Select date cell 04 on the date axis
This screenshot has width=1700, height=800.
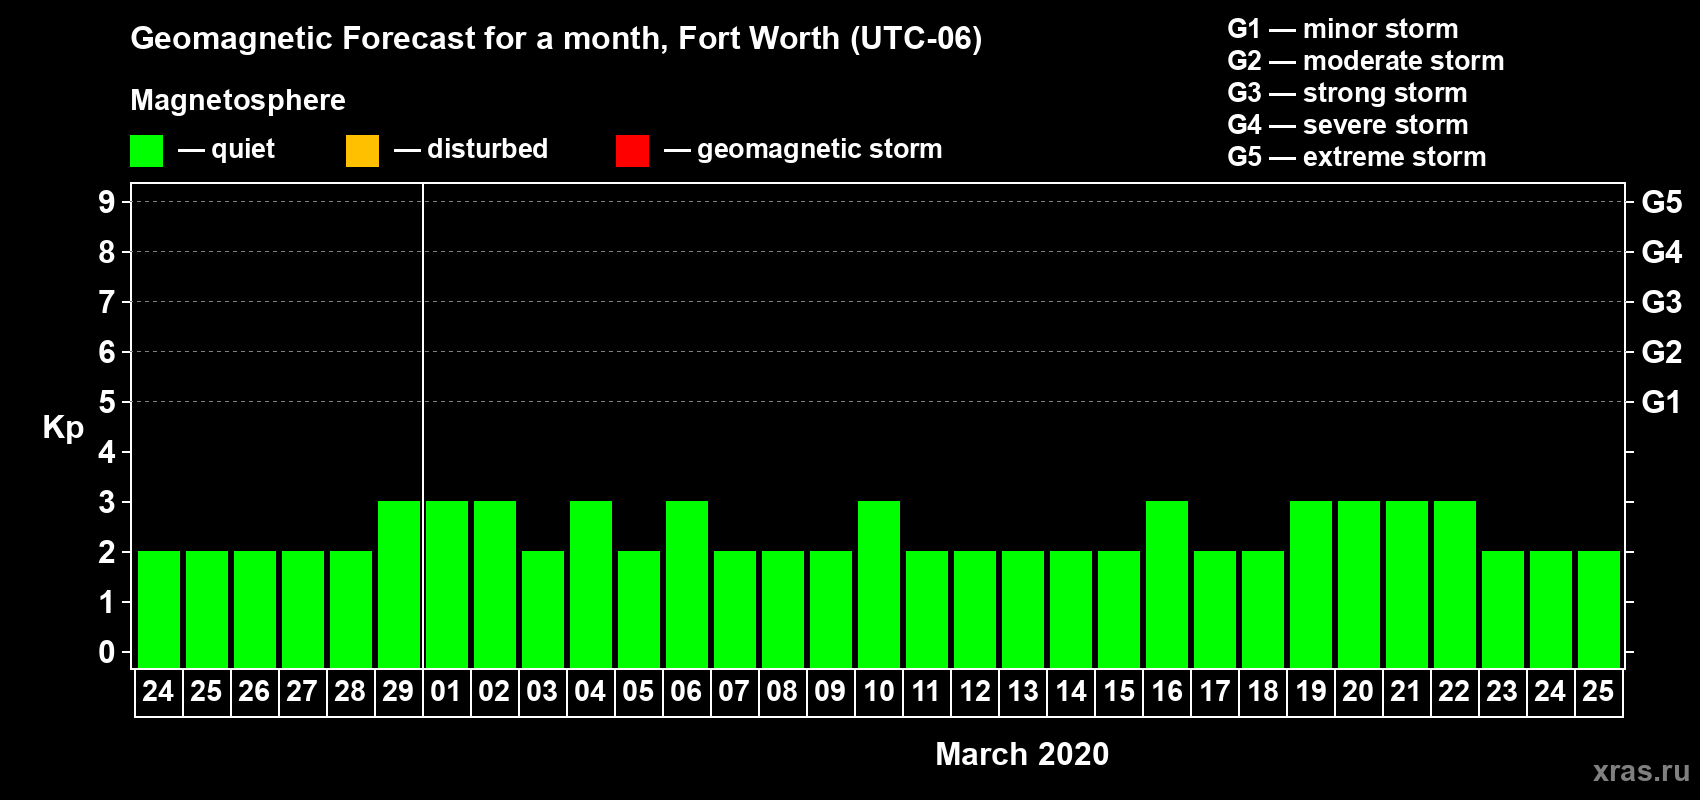click(590, 692)
